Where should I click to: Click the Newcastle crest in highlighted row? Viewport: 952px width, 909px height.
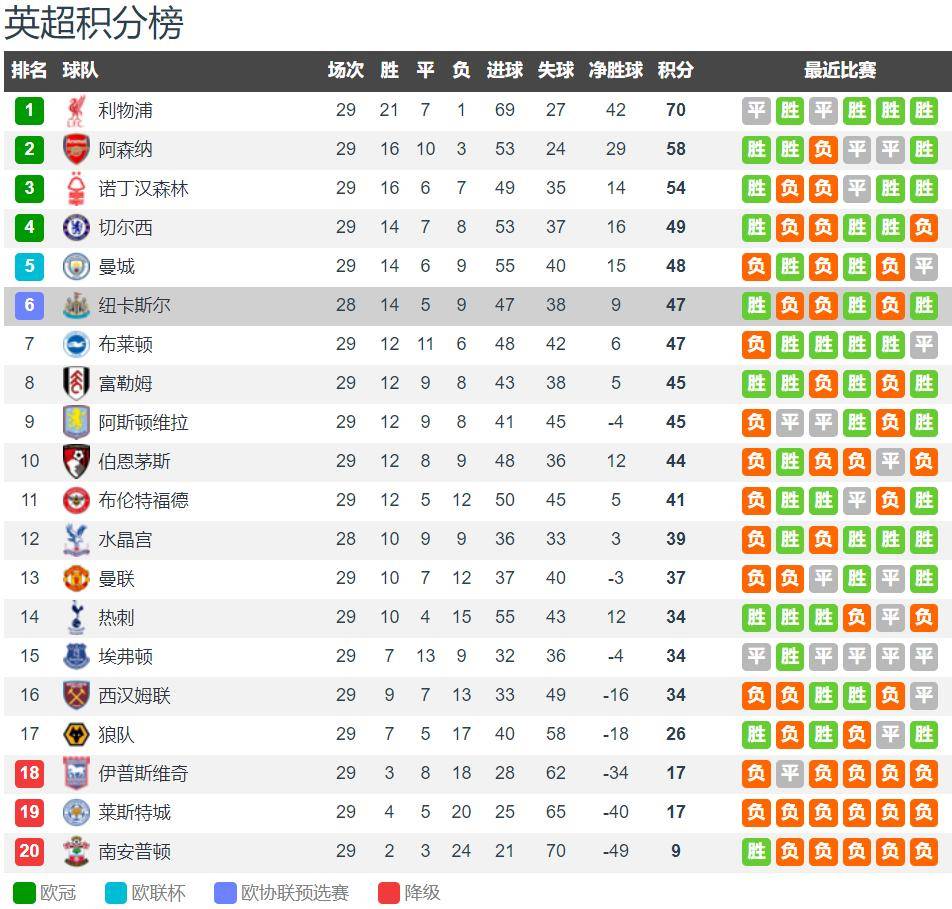point(76,305)
